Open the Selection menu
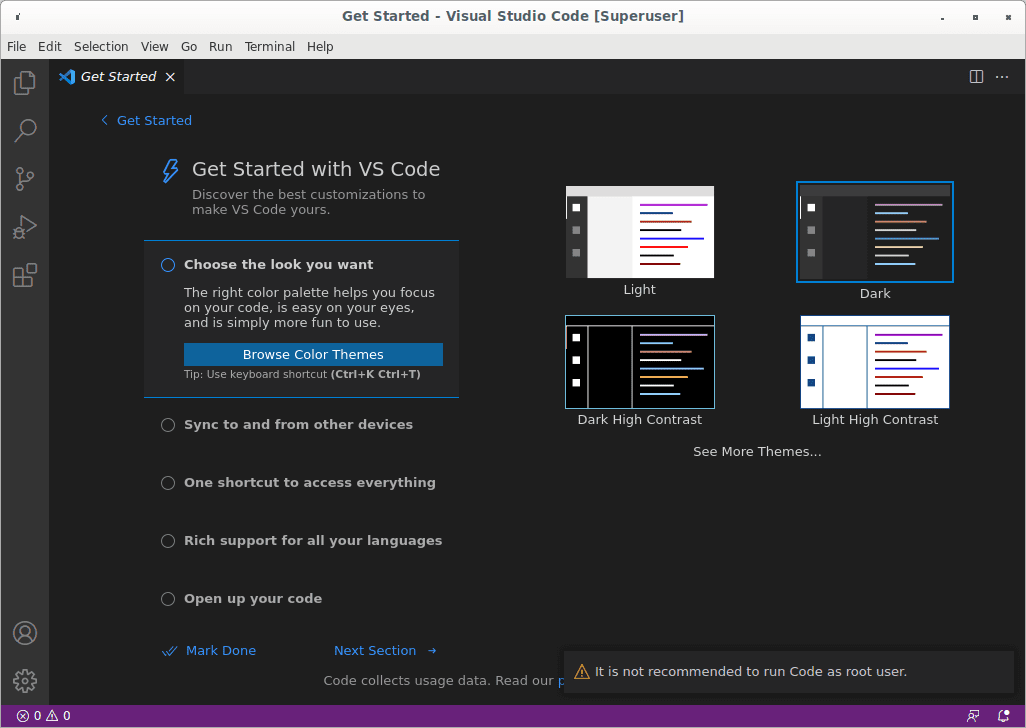This screenshot has height=728, width=1026. [x=101, y=46]
